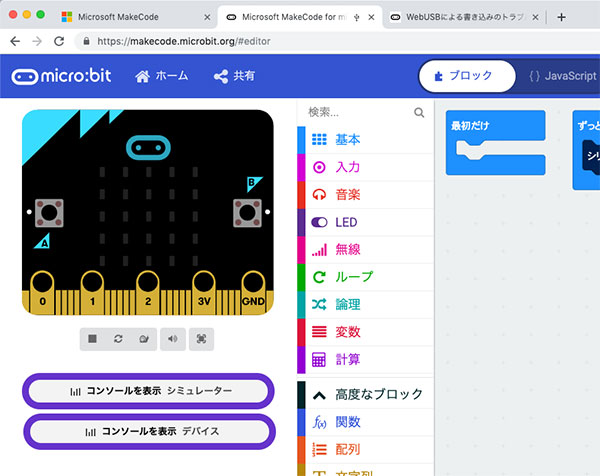Mute the simulator audio
600x476 pixels.
coord(173,339)
